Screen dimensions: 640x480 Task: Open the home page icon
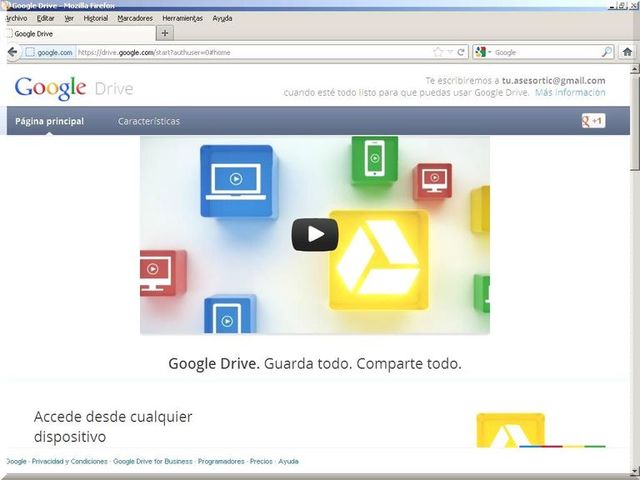[x=627, y=52]
